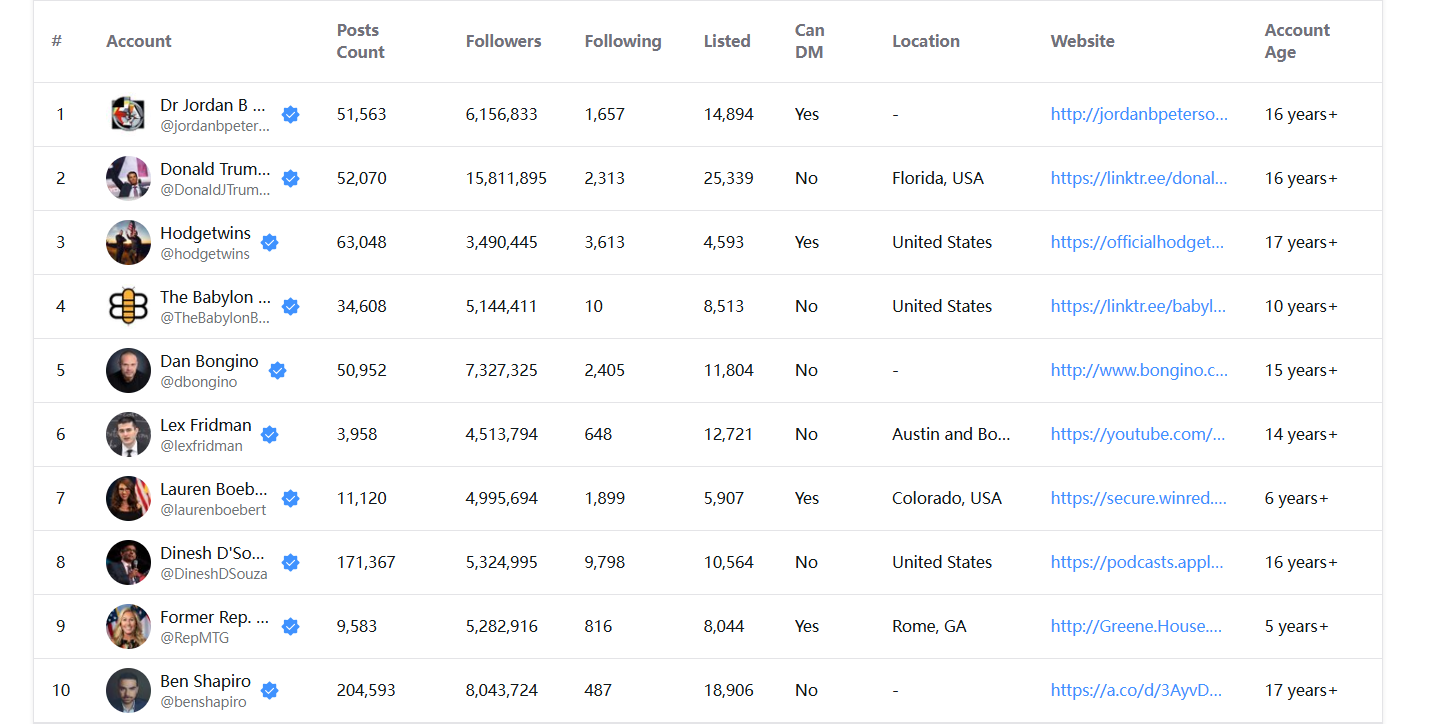Viewport: 1439px width, 724px height.
Task: Open the jordanbpeterson website link
Action: pyautogui.click(x=1138, y=115)
